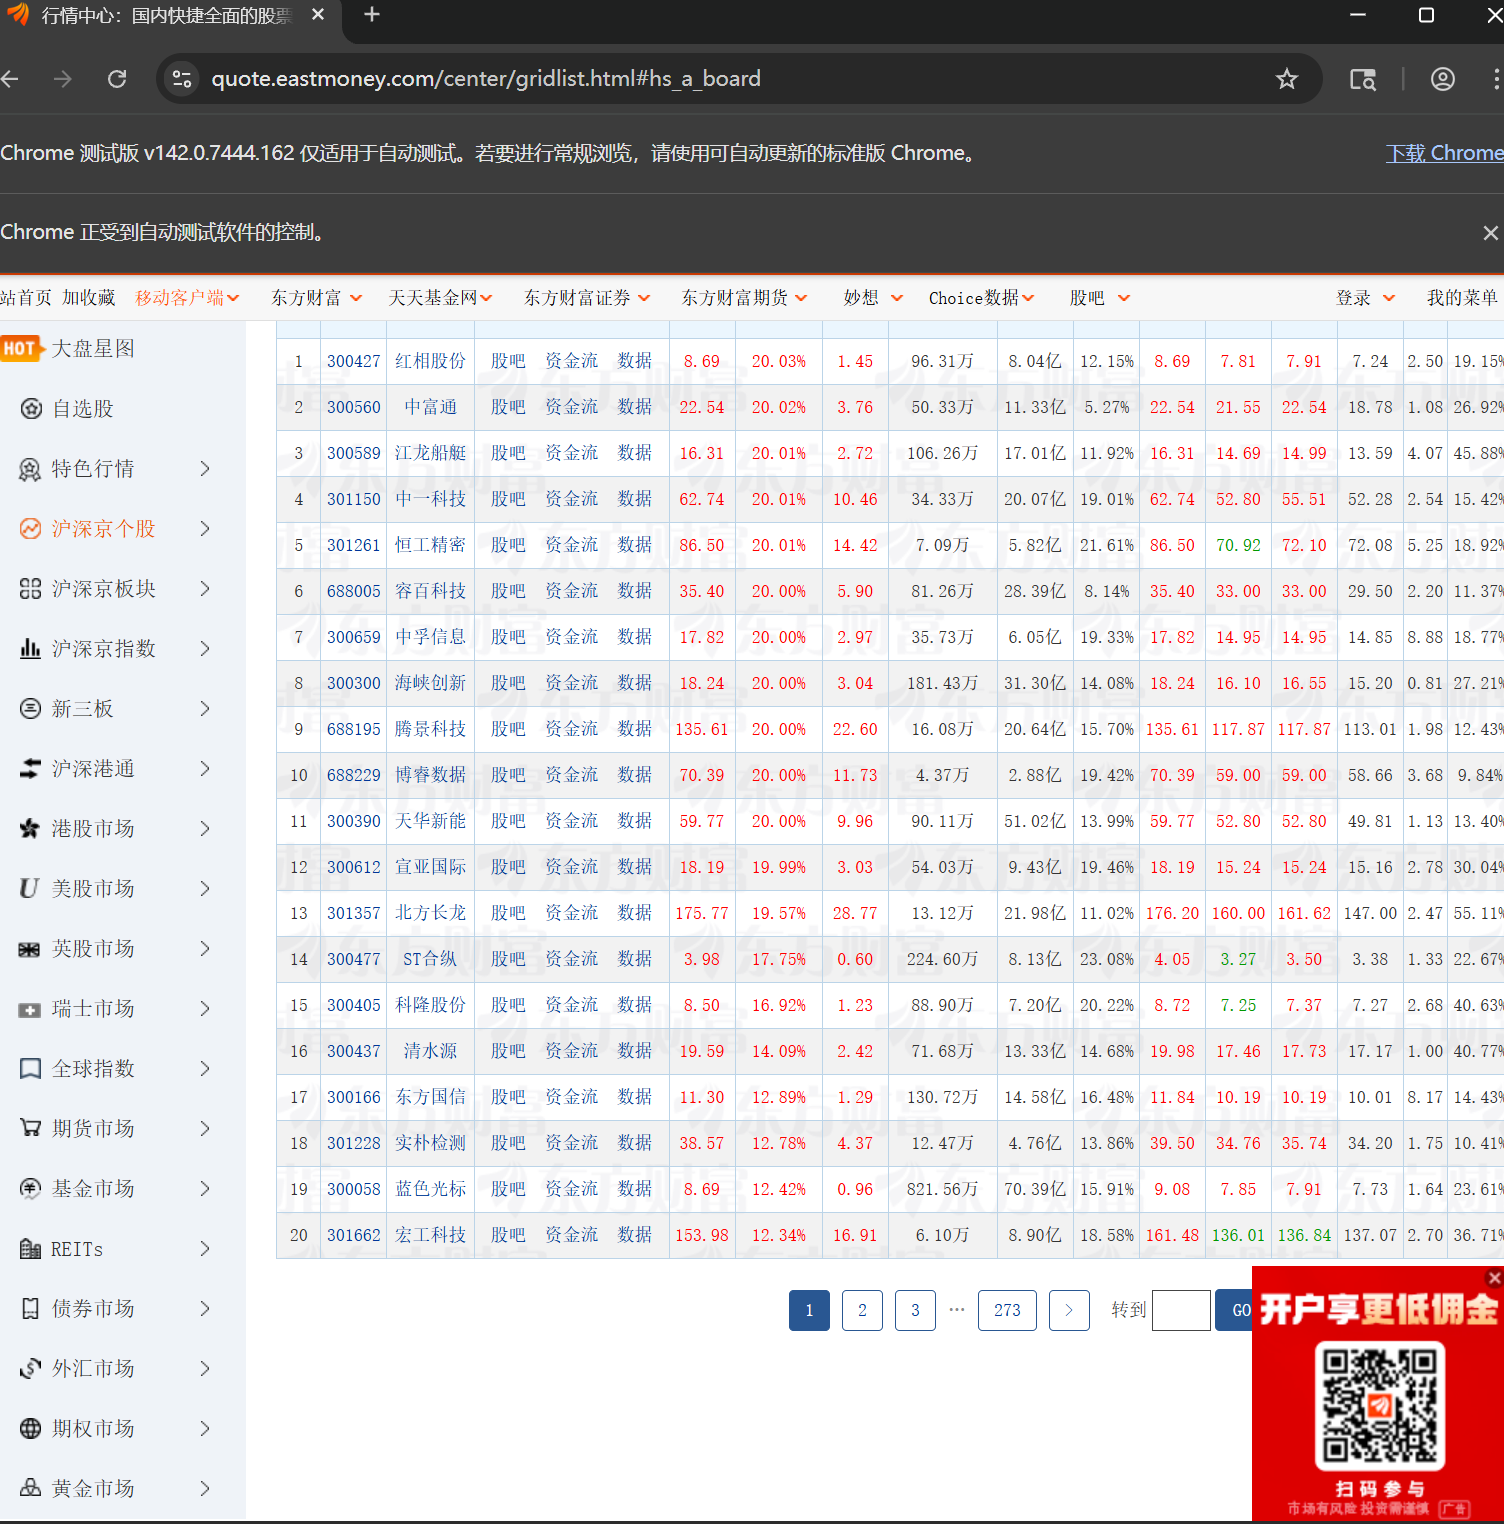Expand the 港股市场 submenu chevron
Image resolution: width=1504 pixels, height=1524 pixels.
205,828
